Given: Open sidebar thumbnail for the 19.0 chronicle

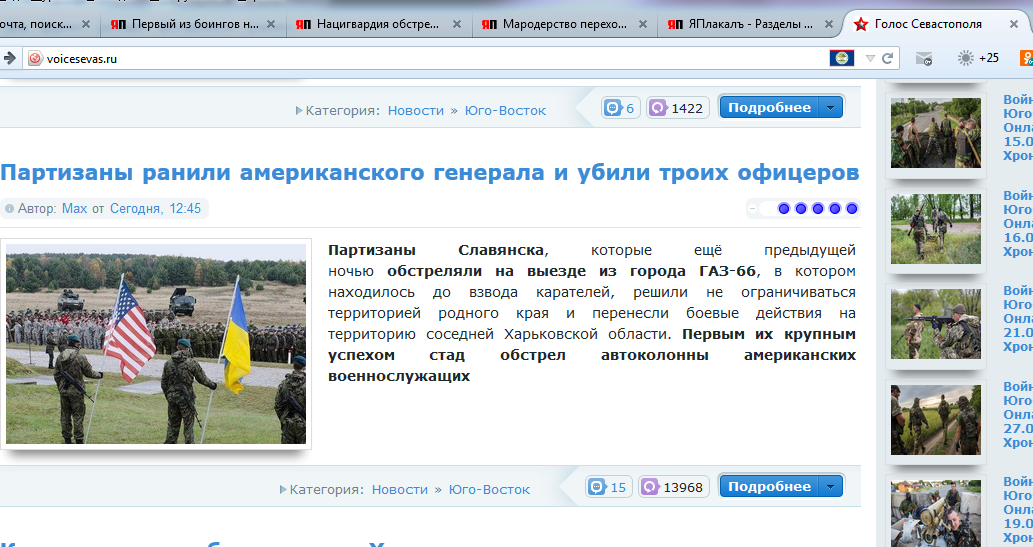Looking at the screenshot, I should click(935, 513).
